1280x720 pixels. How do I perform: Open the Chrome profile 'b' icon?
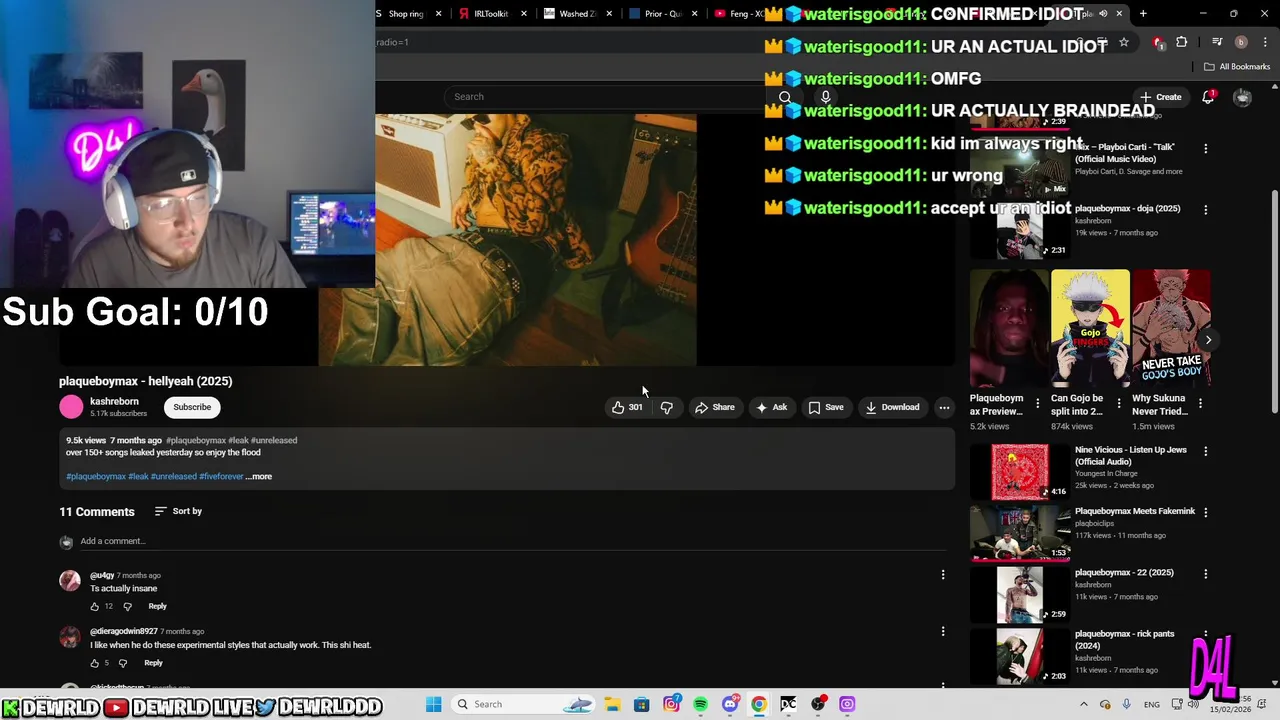1241,42
